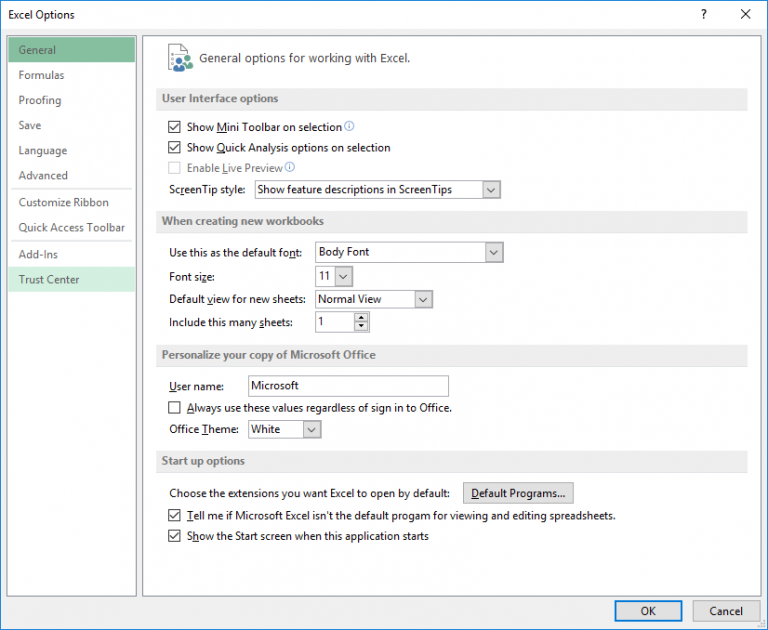
Task: Toggle Tell me if Excel isn't the default program
Action: (x=174, y=515)
